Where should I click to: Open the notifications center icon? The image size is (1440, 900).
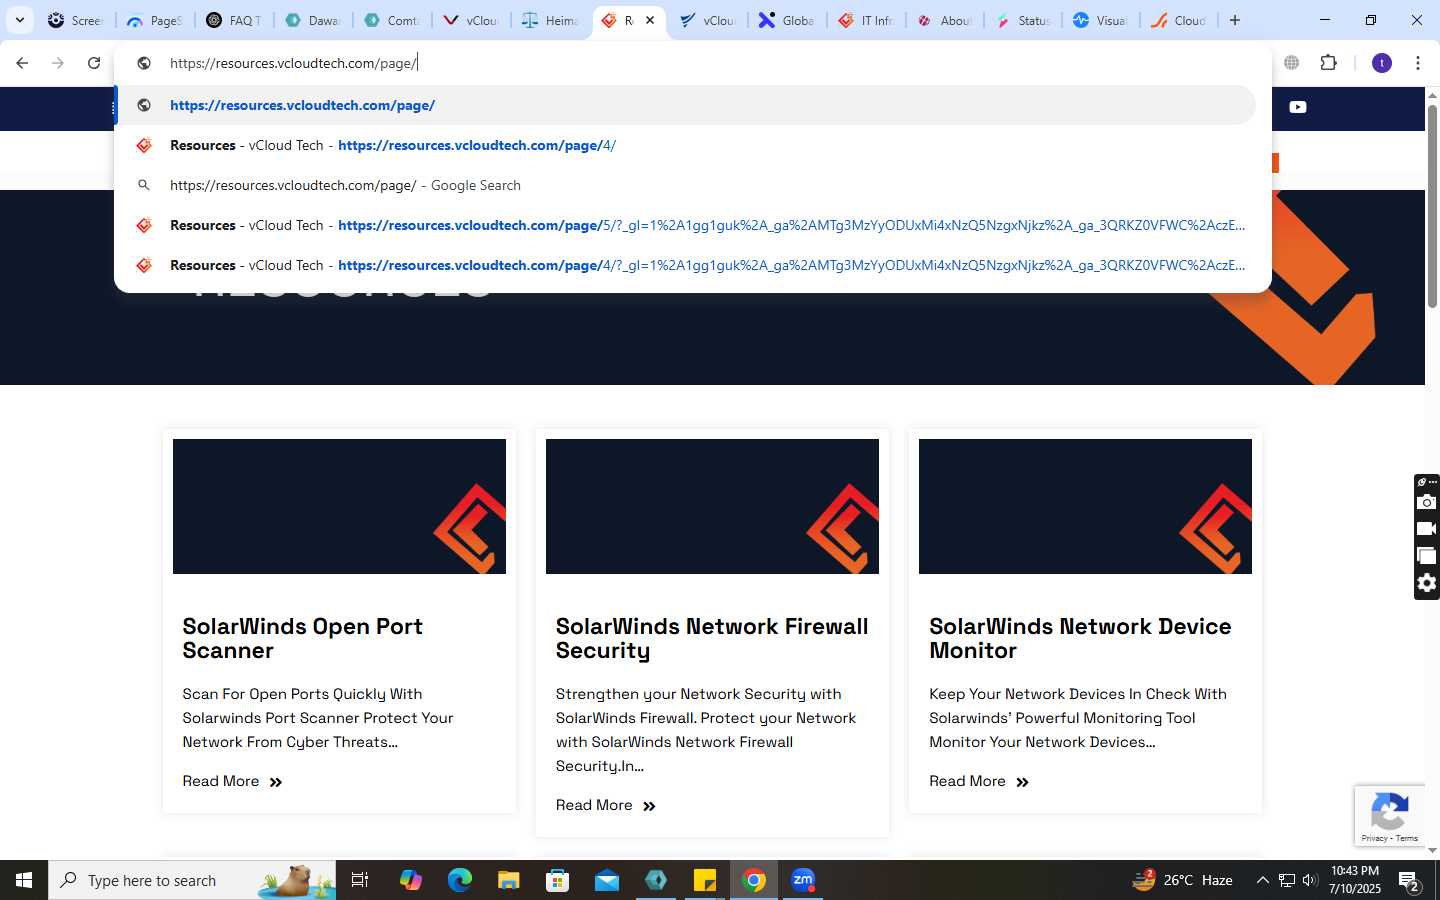1410,881
